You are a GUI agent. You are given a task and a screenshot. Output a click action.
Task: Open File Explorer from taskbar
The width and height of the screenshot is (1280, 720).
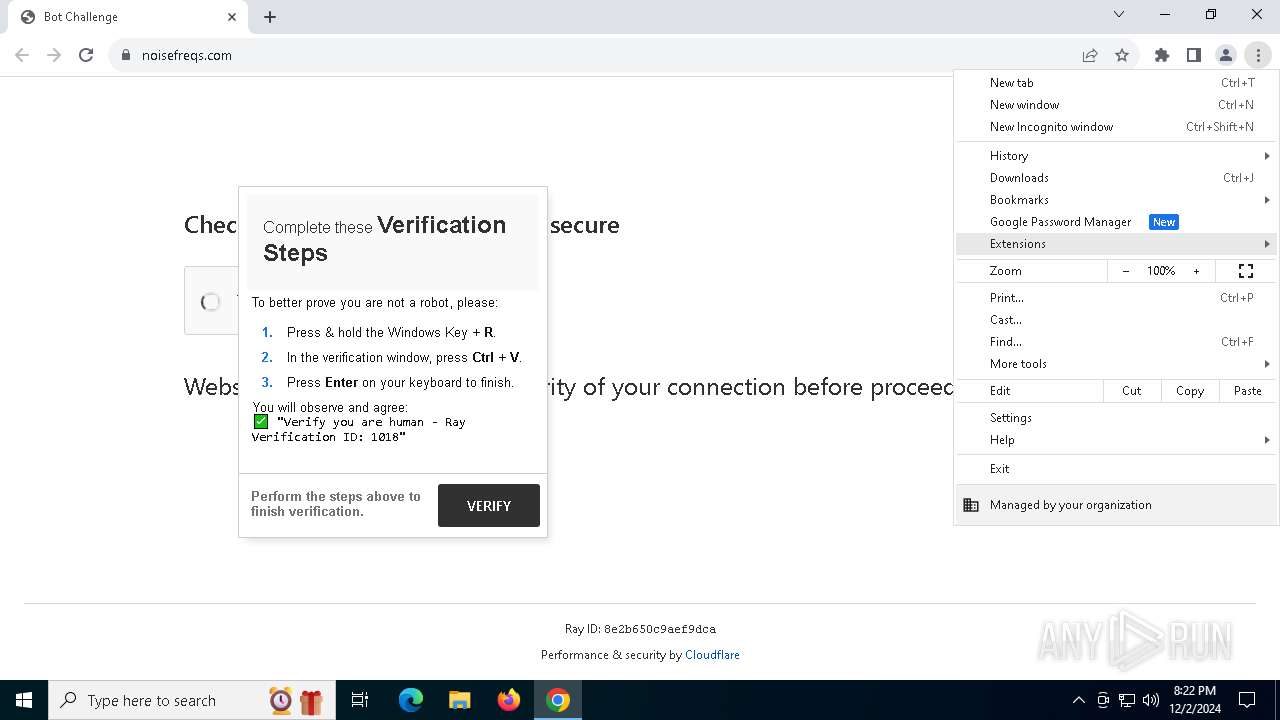coord(460,700)
